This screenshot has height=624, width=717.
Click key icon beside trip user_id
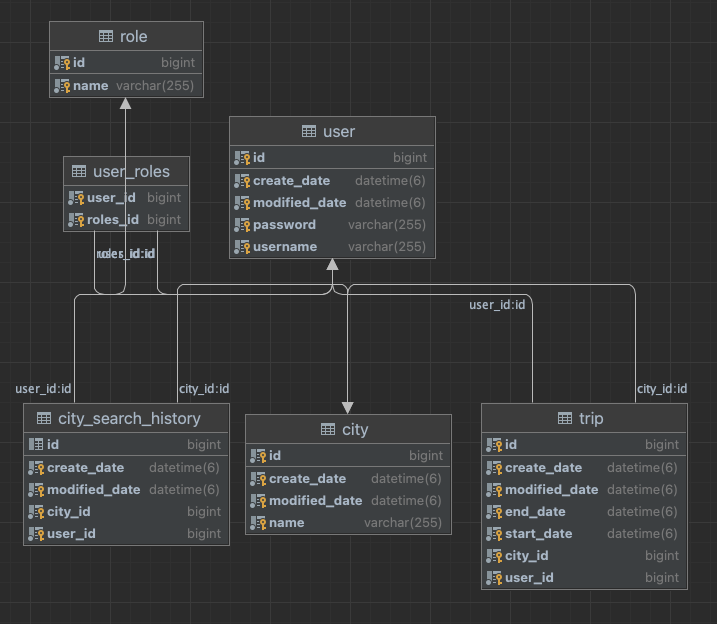494,578
